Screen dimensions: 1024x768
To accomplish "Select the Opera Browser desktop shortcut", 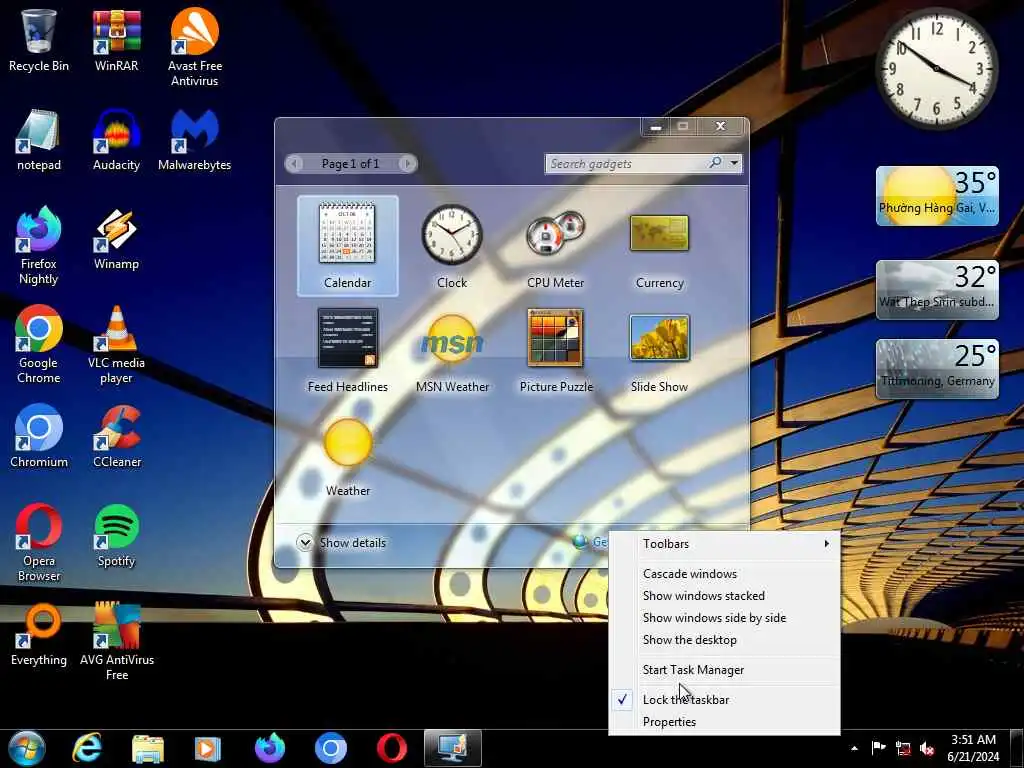I will click(x=39, y=542).
